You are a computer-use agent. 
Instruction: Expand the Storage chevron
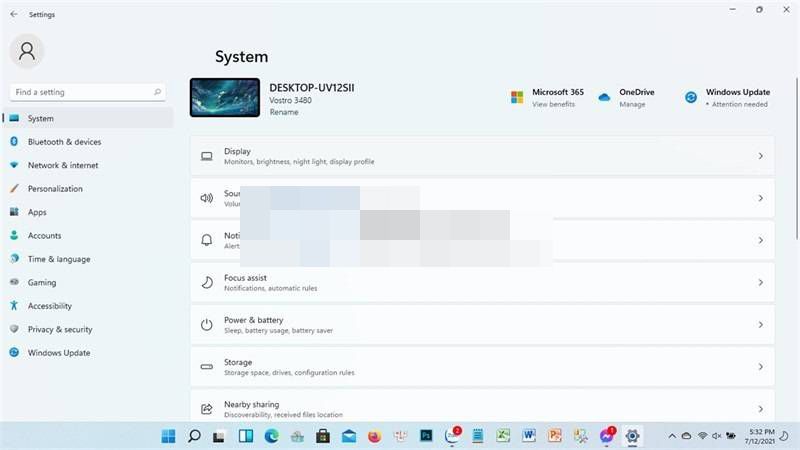pos(760,367)
